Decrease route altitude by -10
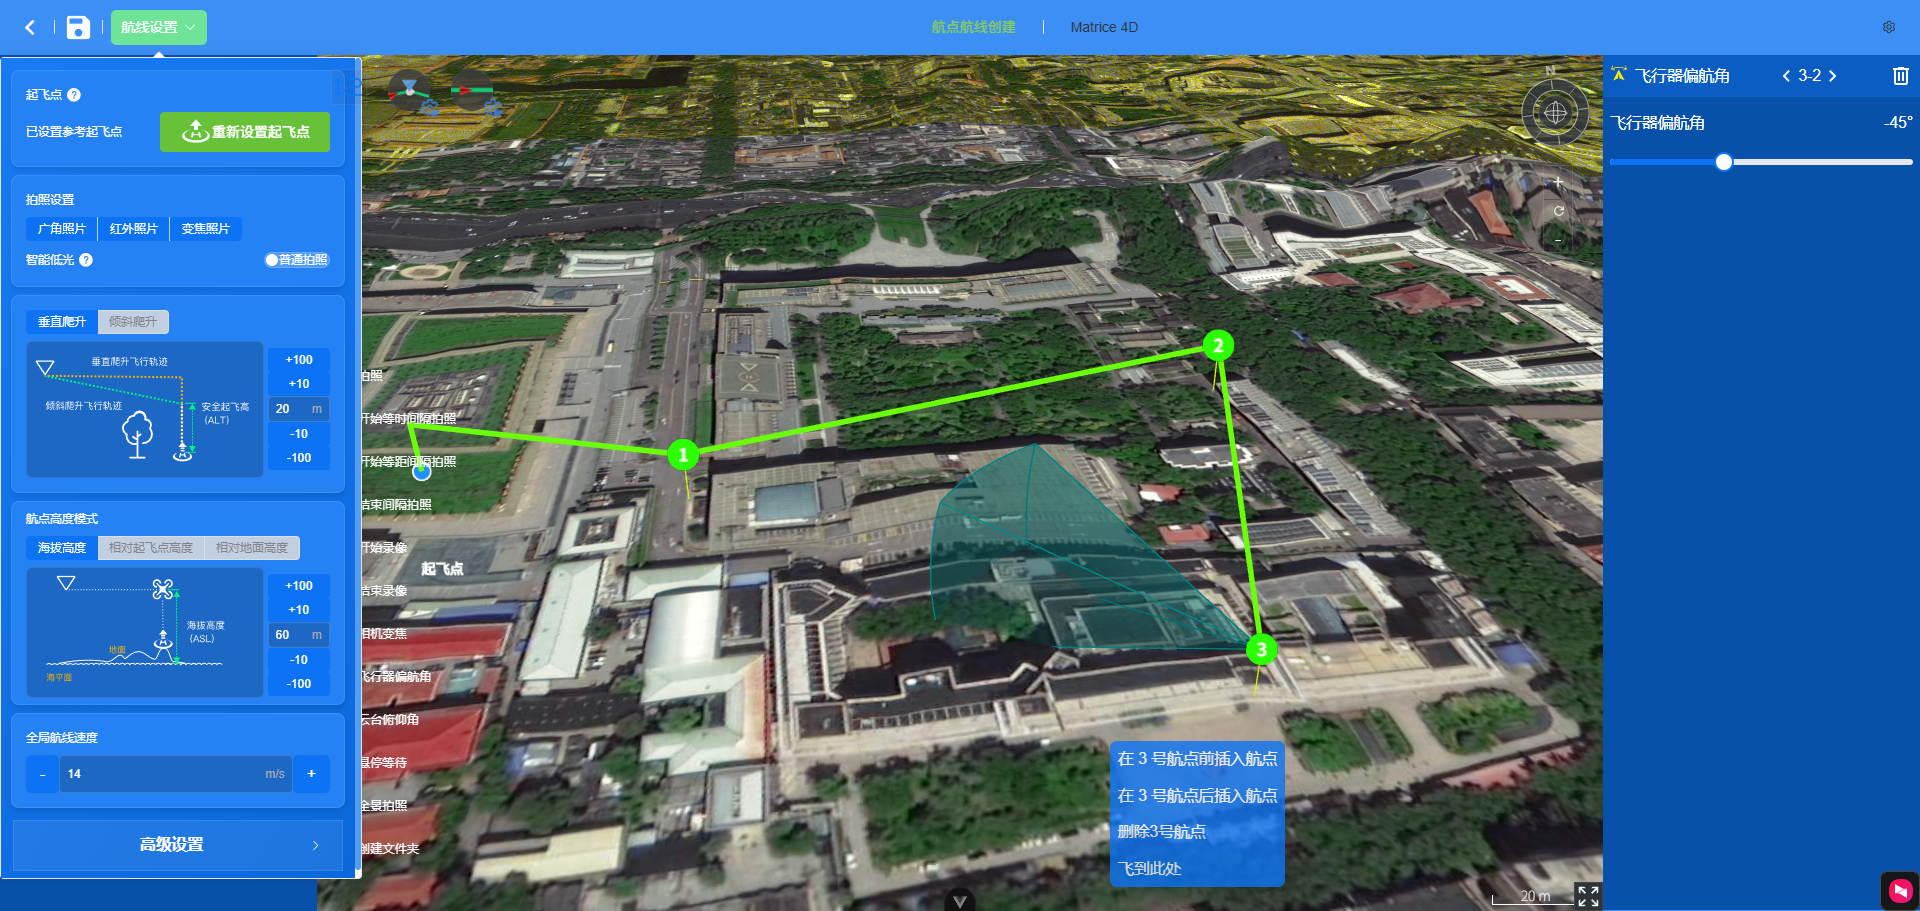Screen dimensions: 1920x911 click(299, 660)
